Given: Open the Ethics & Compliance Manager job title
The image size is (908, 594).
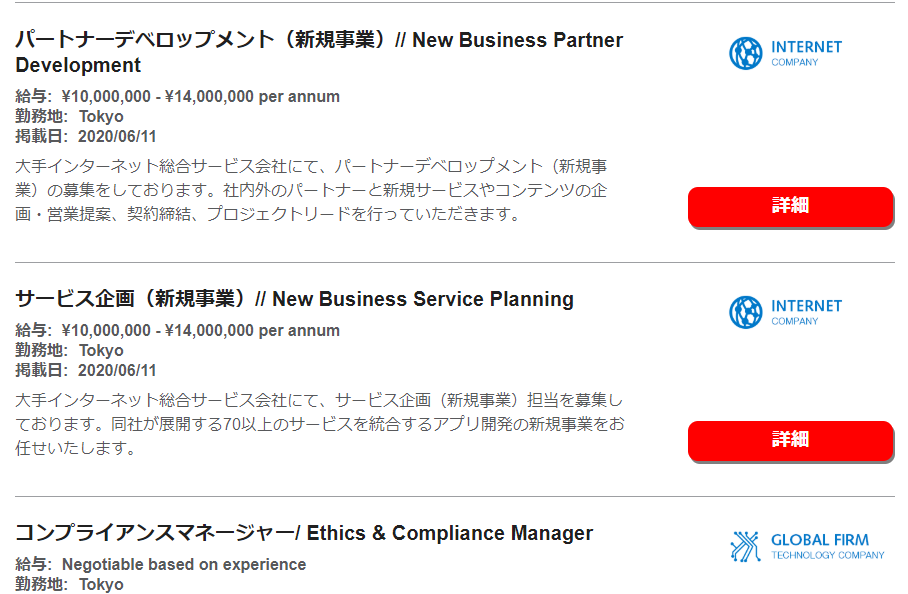Looking at the screenshot, I should click(x=304, y=533).
